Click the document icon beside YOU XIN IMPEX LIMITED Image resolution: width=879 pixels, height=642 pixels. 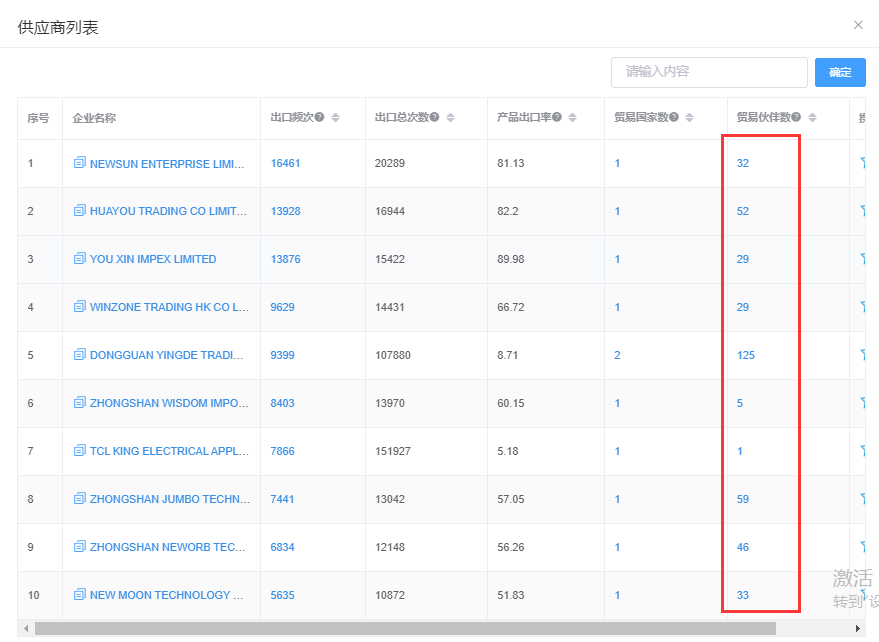tap(80, 258)
